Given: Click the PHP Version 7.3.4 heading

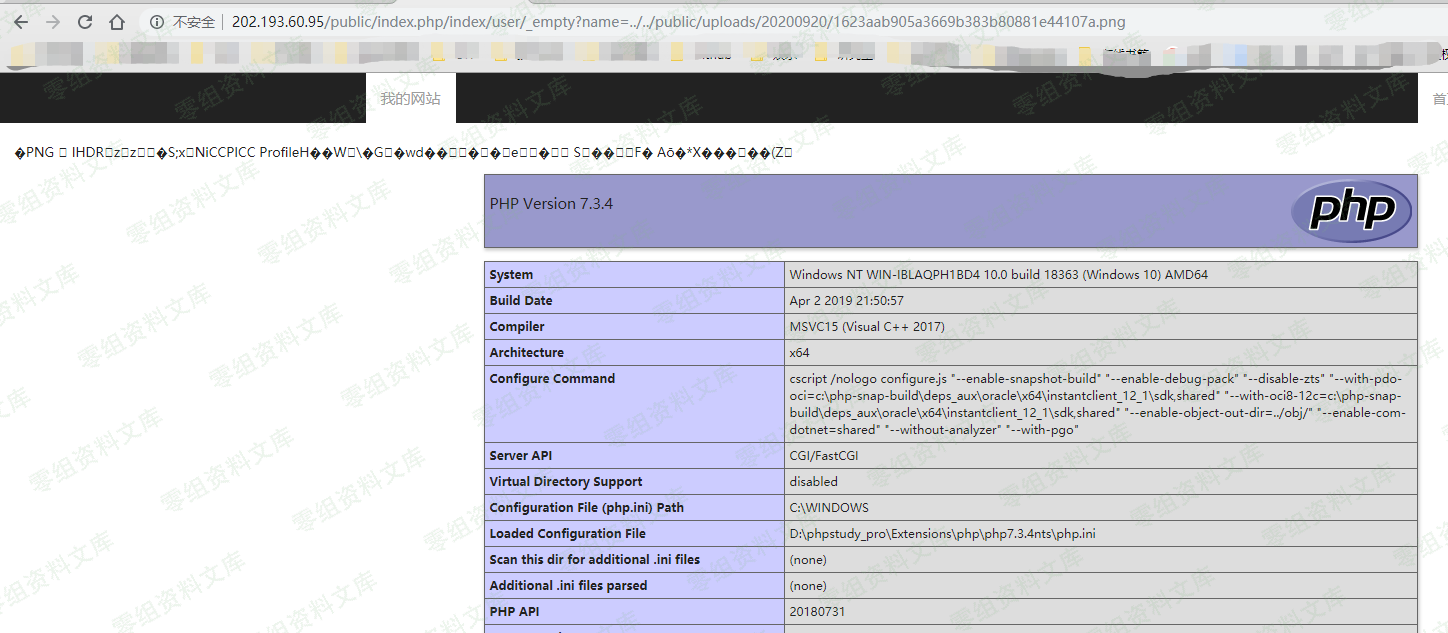Looking at the screenshot, I should click(551, 204).
